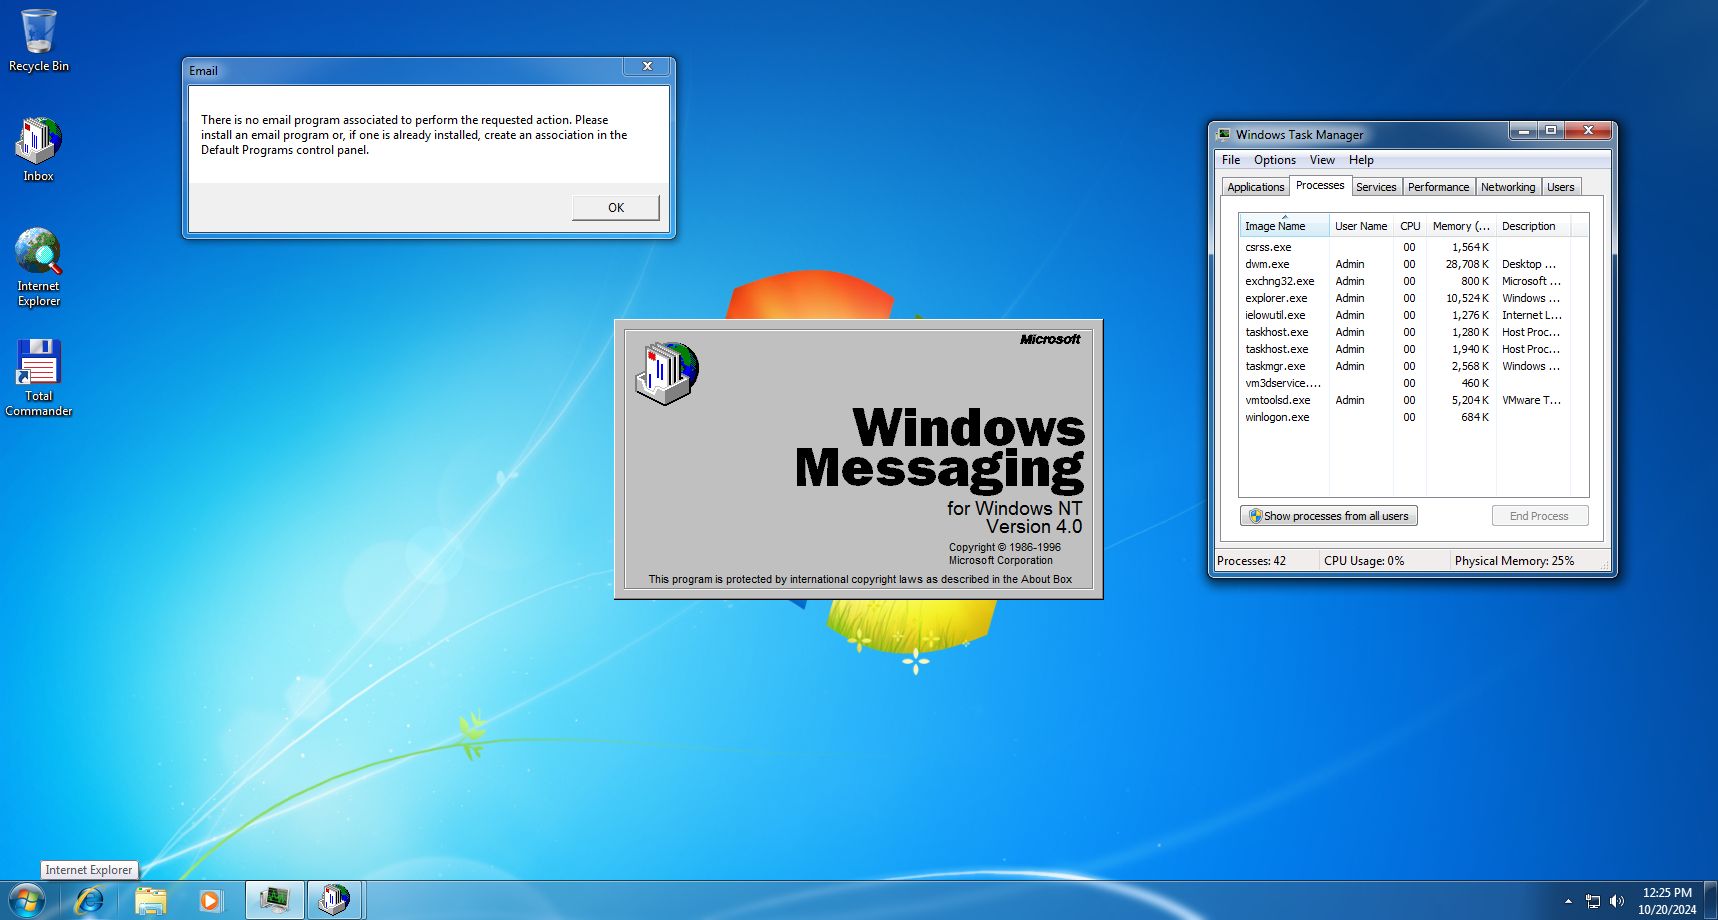Select the ielowutil.exe process row

pyautogui.click(x=1405, y=315)
